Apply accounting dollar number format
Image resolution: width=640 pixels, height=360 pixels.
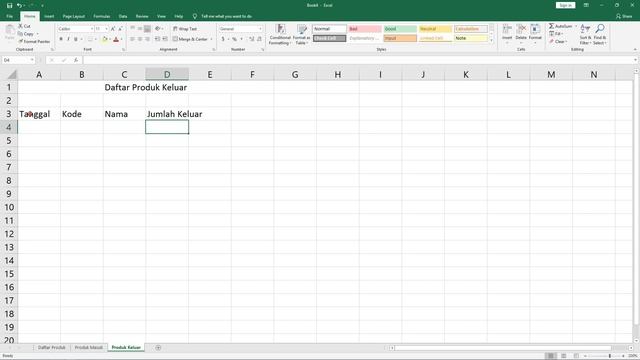(223, 39)
